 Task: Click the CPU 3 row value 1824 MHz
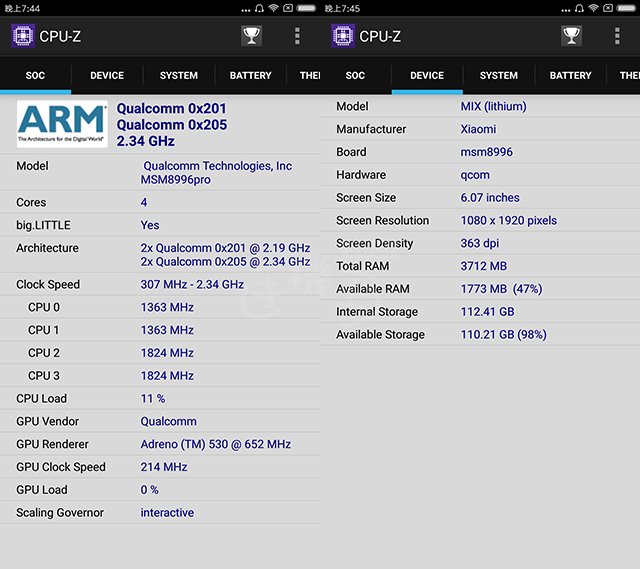click(167, 376)
